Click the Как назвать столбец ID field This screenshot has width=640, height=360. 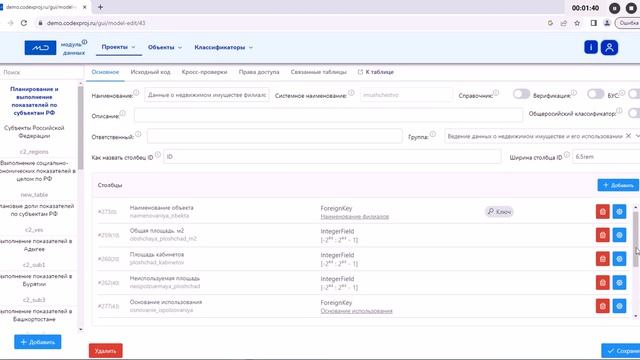[x=332, y=157]
